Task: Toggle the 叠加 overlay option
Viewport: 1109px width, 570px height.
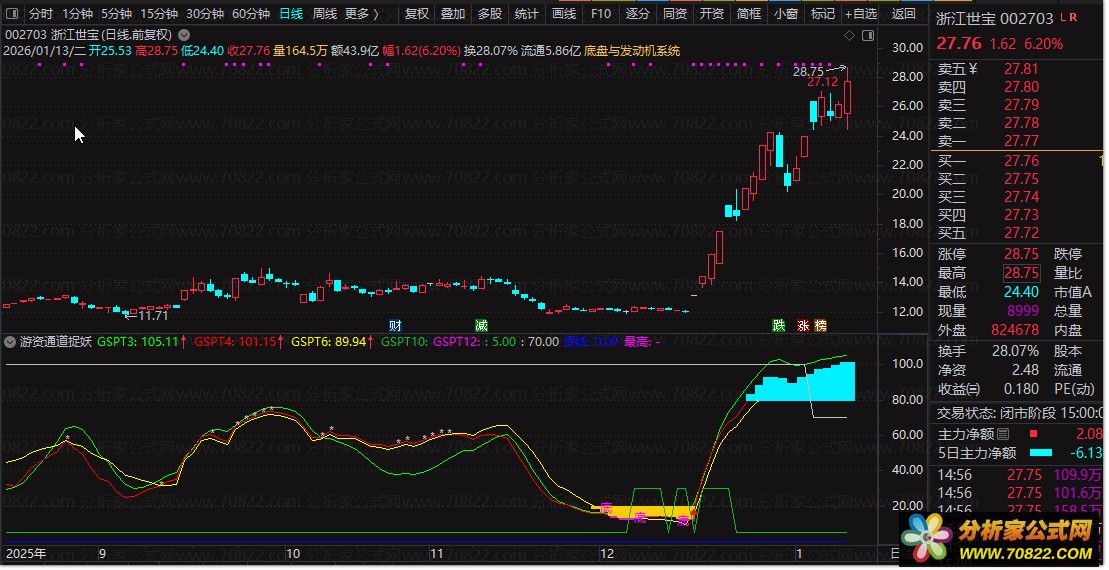Action: click(x=453, y=14)
